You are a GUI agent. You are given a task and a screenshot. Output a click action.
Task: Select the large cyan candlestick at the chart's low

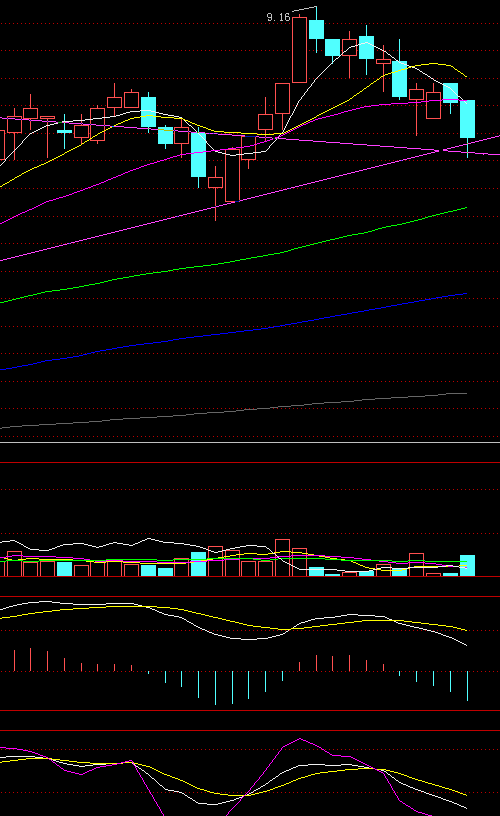(x=198, y=155)
